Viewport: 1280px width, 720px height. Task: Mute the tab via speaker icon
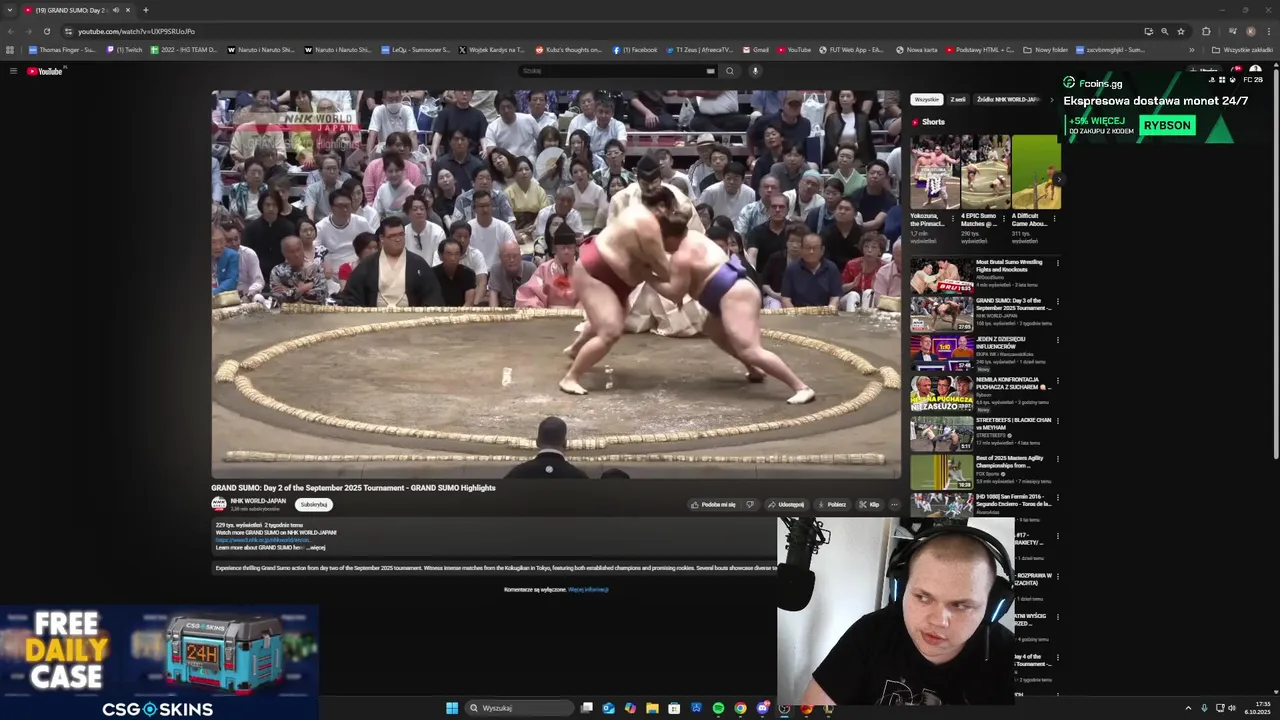coord(115,10)
